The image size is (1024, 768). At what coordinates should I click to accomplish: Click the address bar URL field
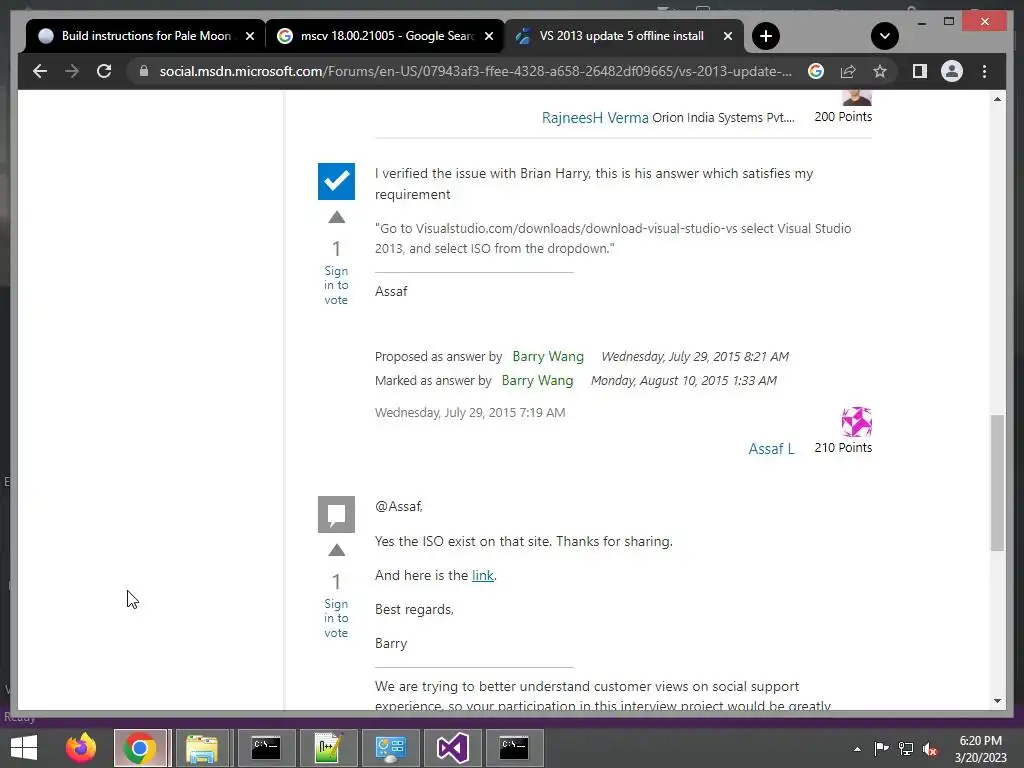click(475, 71)
